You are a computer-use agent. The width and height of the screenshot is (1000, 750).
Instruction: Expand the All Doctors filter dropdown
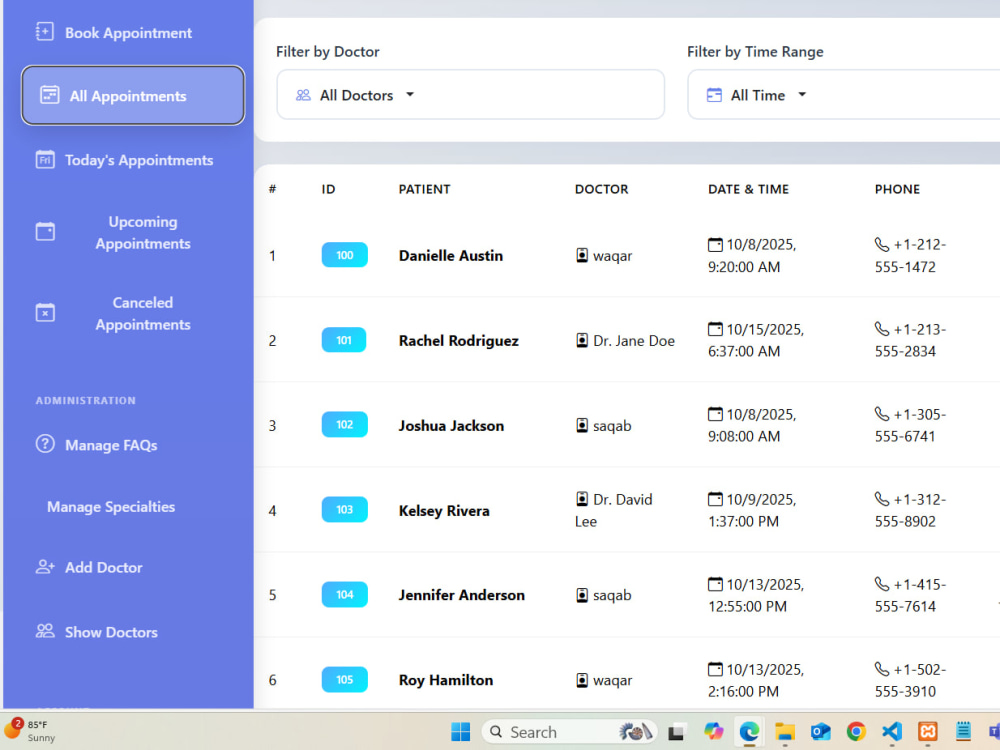[x=471, y=94]
